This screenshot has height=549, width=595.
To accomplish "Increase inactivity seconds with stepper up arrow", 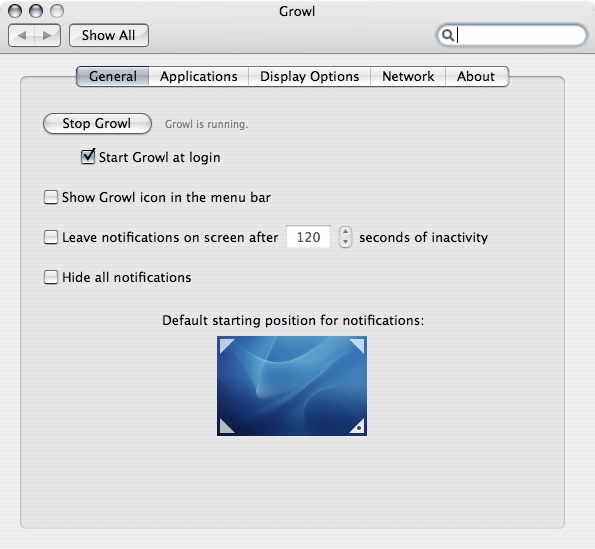I will click(x=345, y=232).
